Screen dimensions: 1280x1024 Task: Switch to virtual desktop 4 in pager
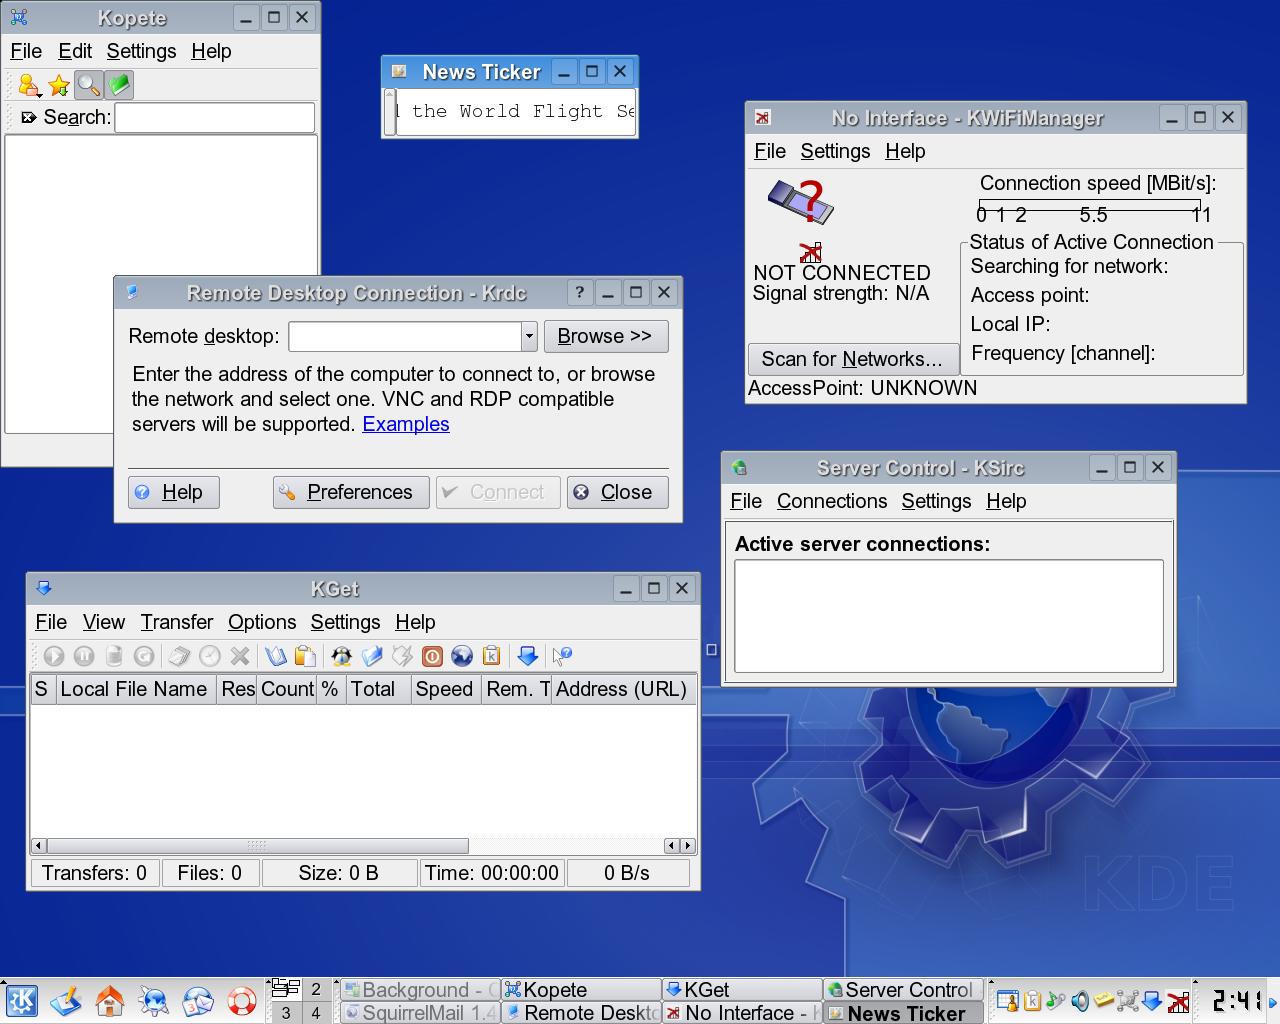(316, 1013)
